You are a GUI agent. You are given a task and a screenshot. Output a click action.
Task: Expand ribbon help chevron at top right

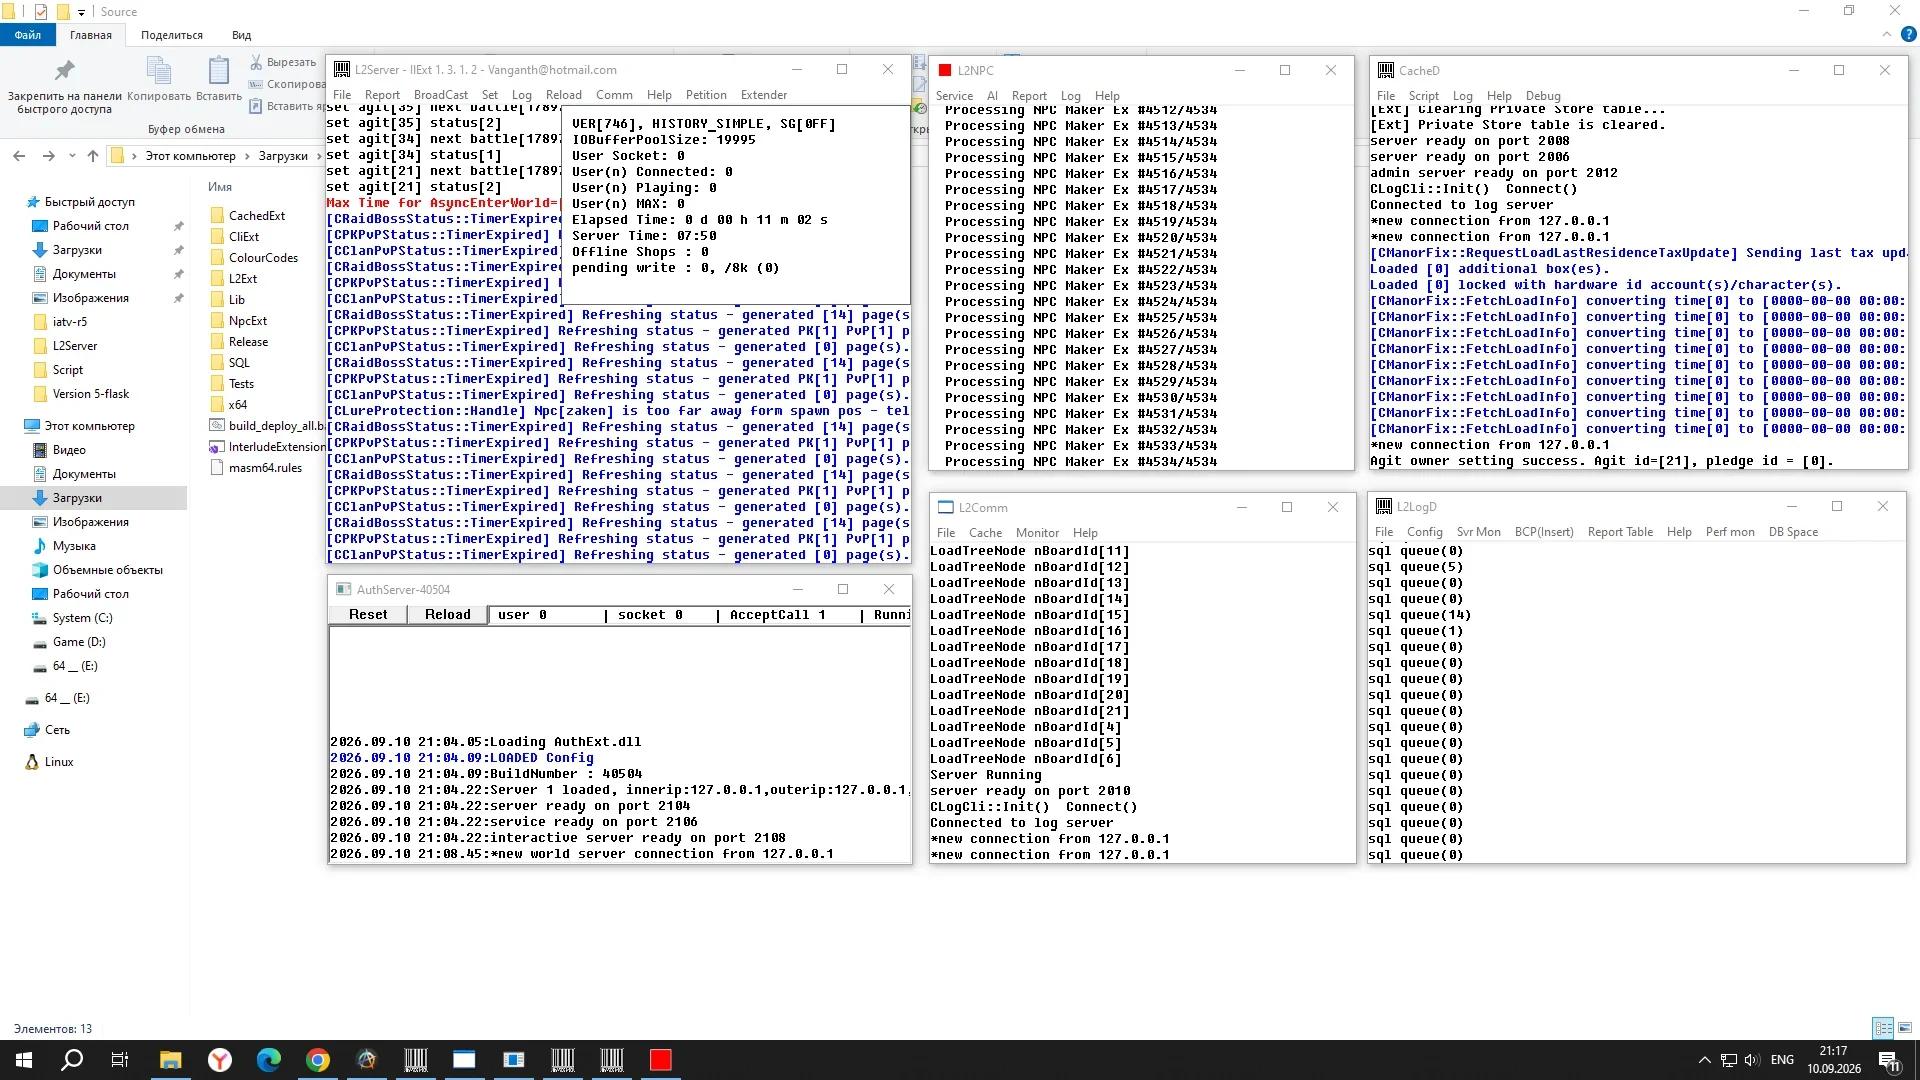coord(1886,34)
